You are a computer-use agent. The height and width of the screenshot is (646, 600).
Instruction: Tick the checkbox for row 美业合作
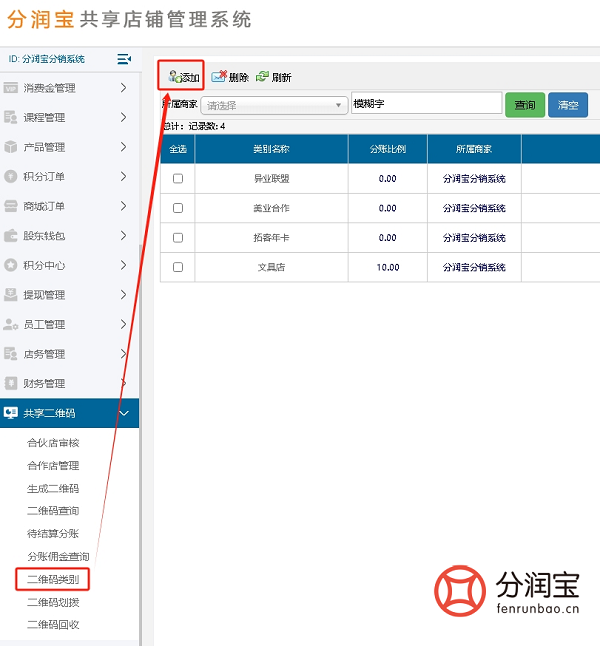(x=178, y=208)
